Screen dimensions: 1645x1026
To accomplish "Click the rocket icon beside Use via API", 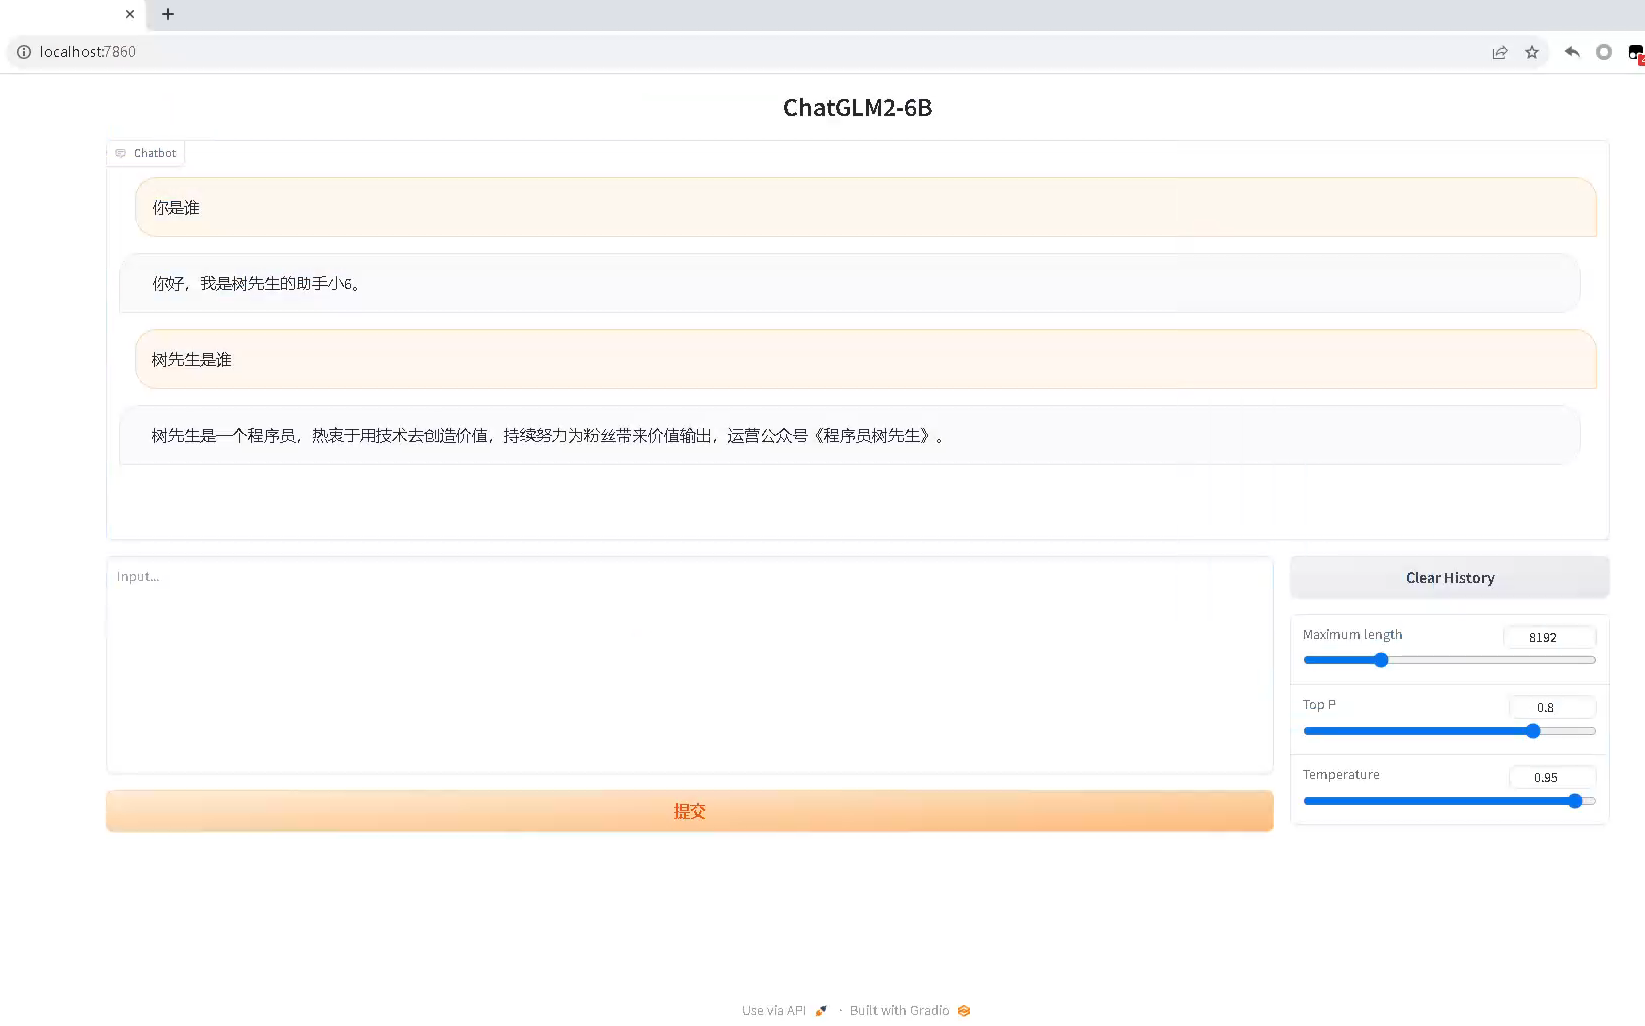I will 821,1010.
